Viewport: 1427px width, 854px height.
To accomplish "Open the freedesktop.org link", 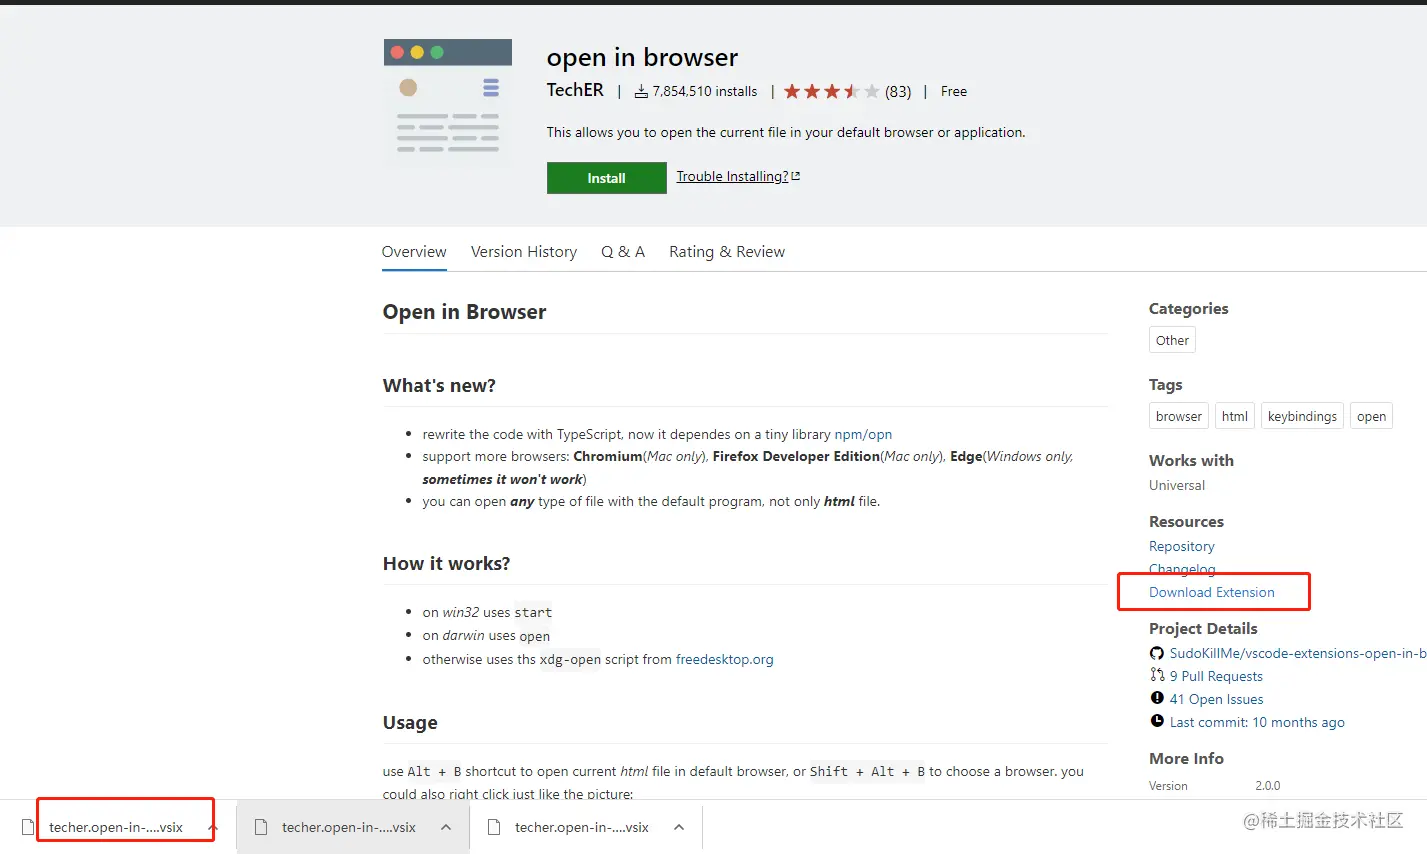I will click(x=724, y=659).
